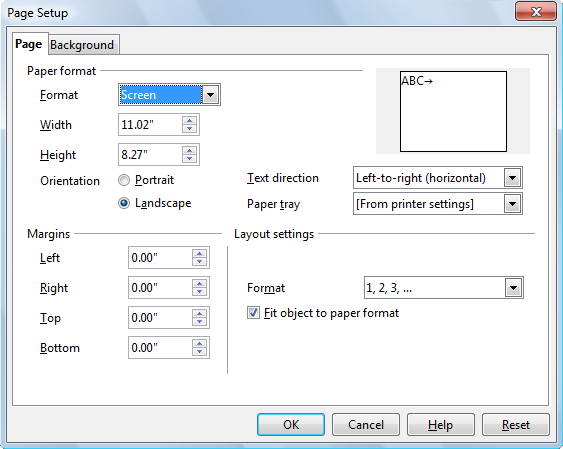Click the Reset button
Image resolution: width=563 pixels, height=449 pixels.
point(516,425)
